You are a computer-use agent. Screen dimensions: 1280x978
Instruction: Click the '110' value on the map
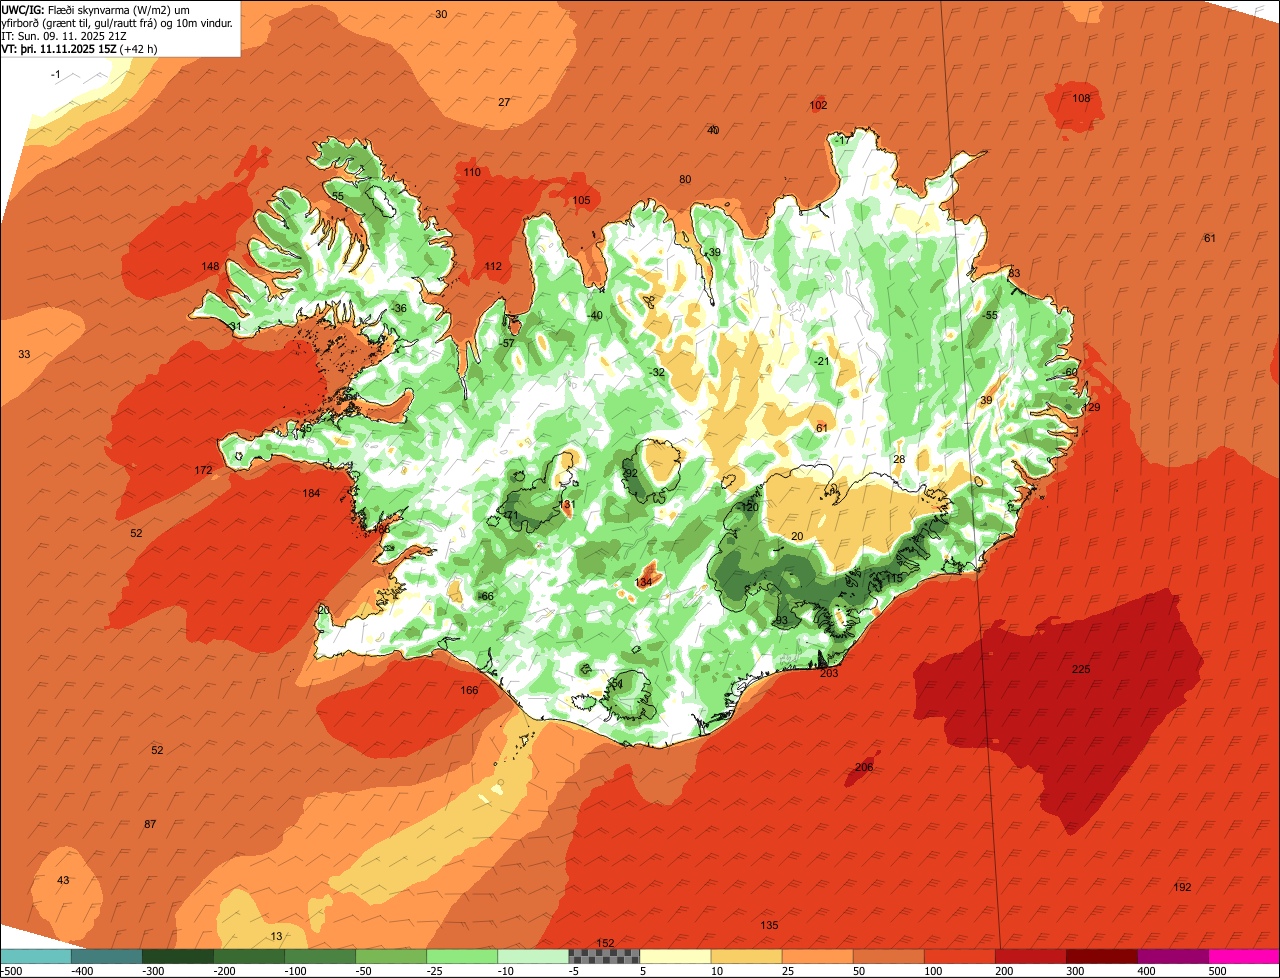(472, 172)
